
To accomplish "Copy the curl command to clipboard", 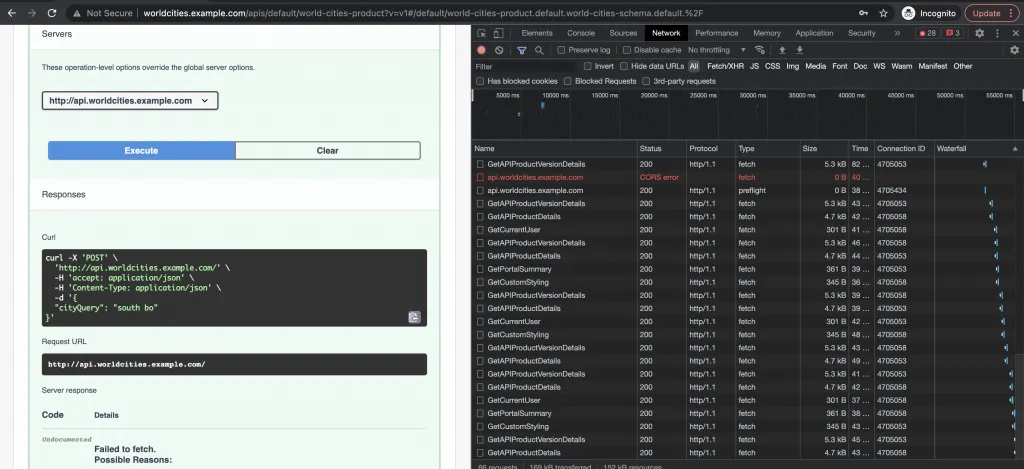I will tap(414, 317).
